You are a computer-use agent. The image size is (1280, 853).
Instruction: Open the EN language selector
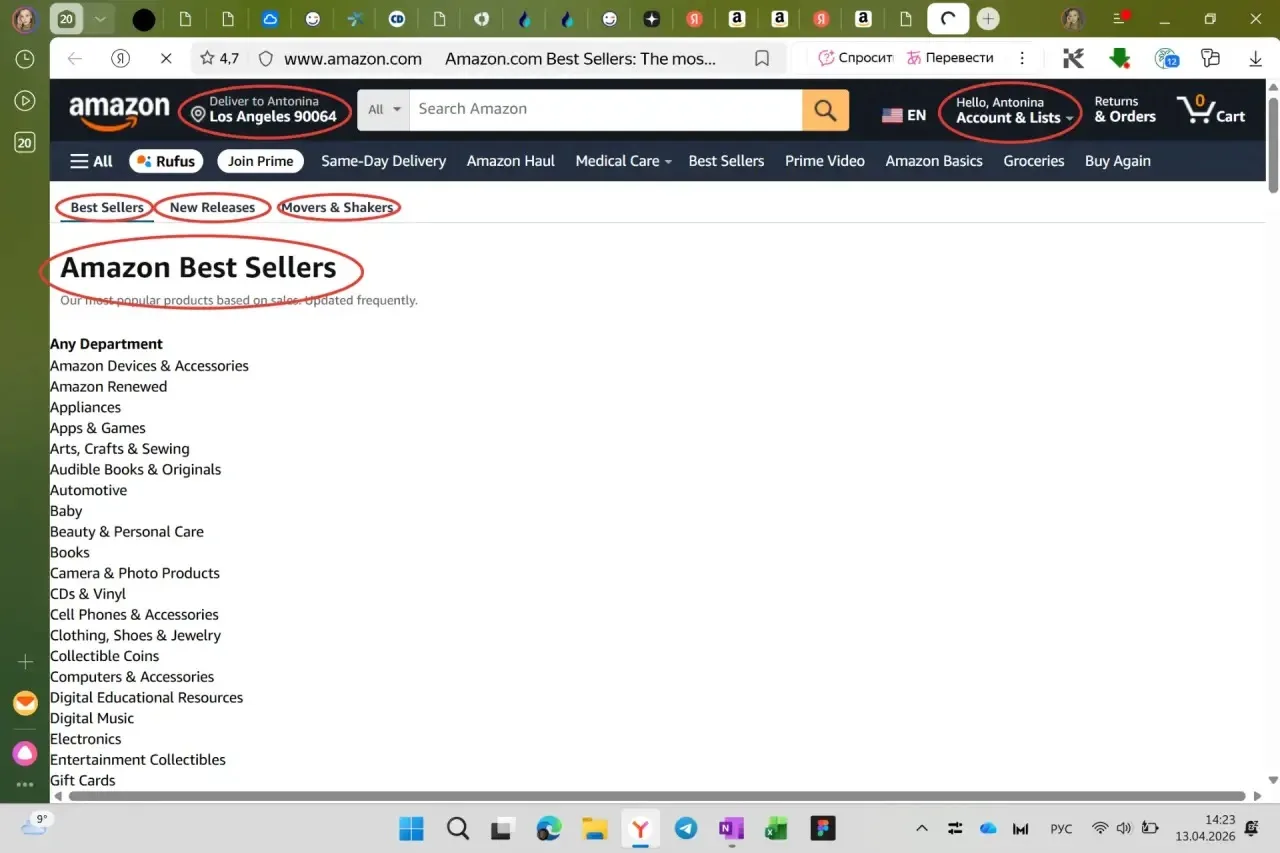(904, 115)
